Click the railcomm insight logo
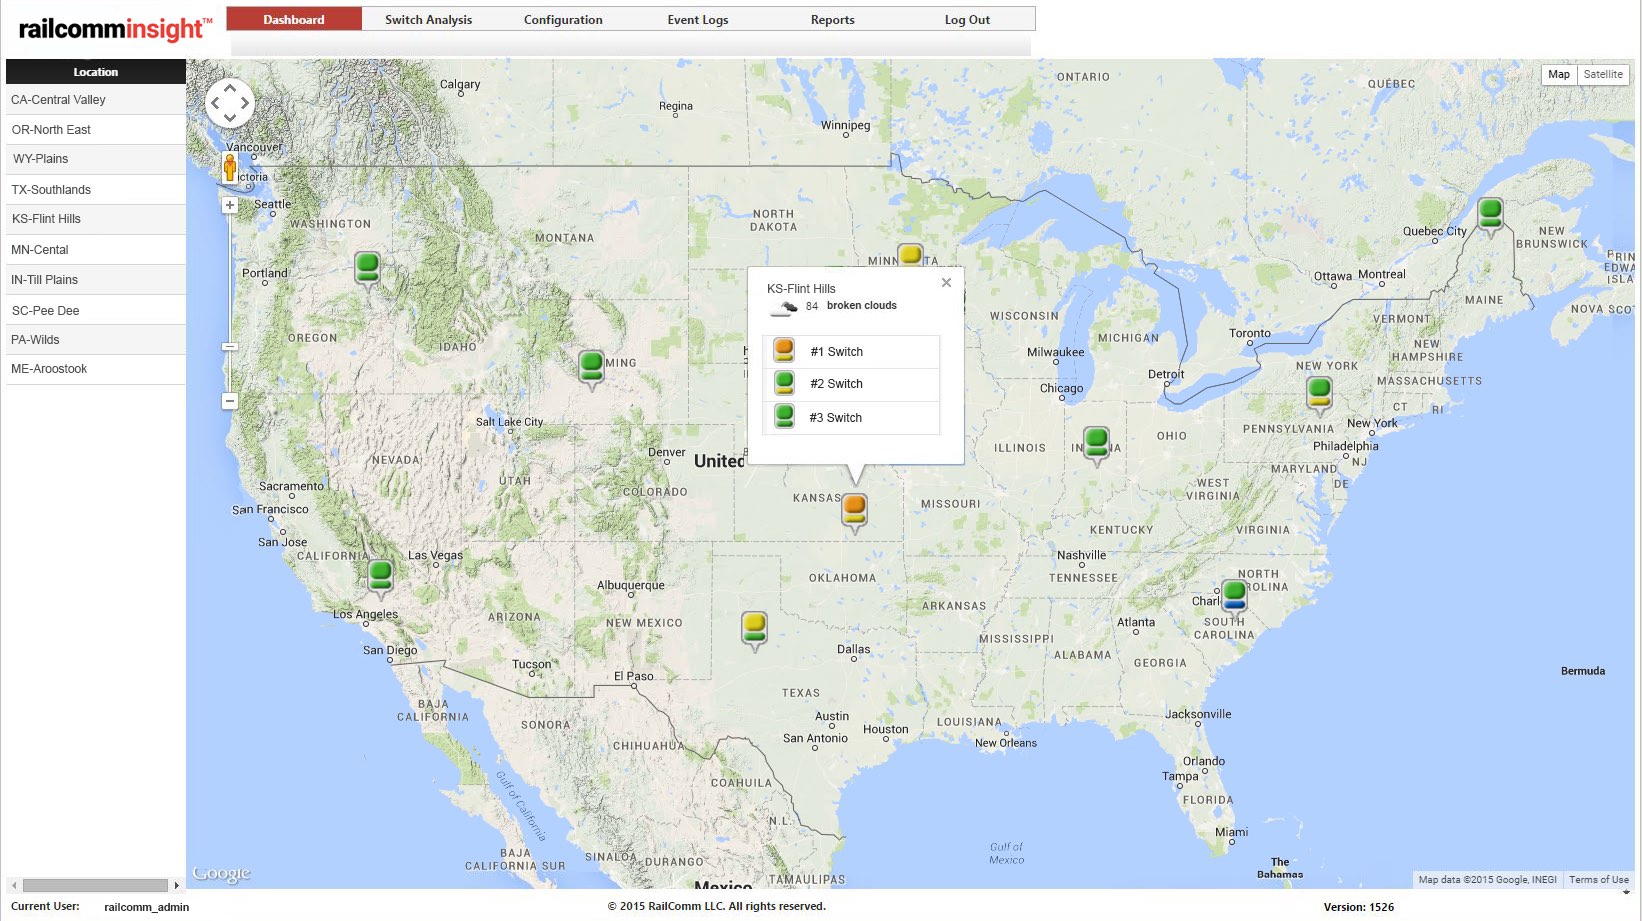This screenshot has height=921, width=1642. coord(115,28)
